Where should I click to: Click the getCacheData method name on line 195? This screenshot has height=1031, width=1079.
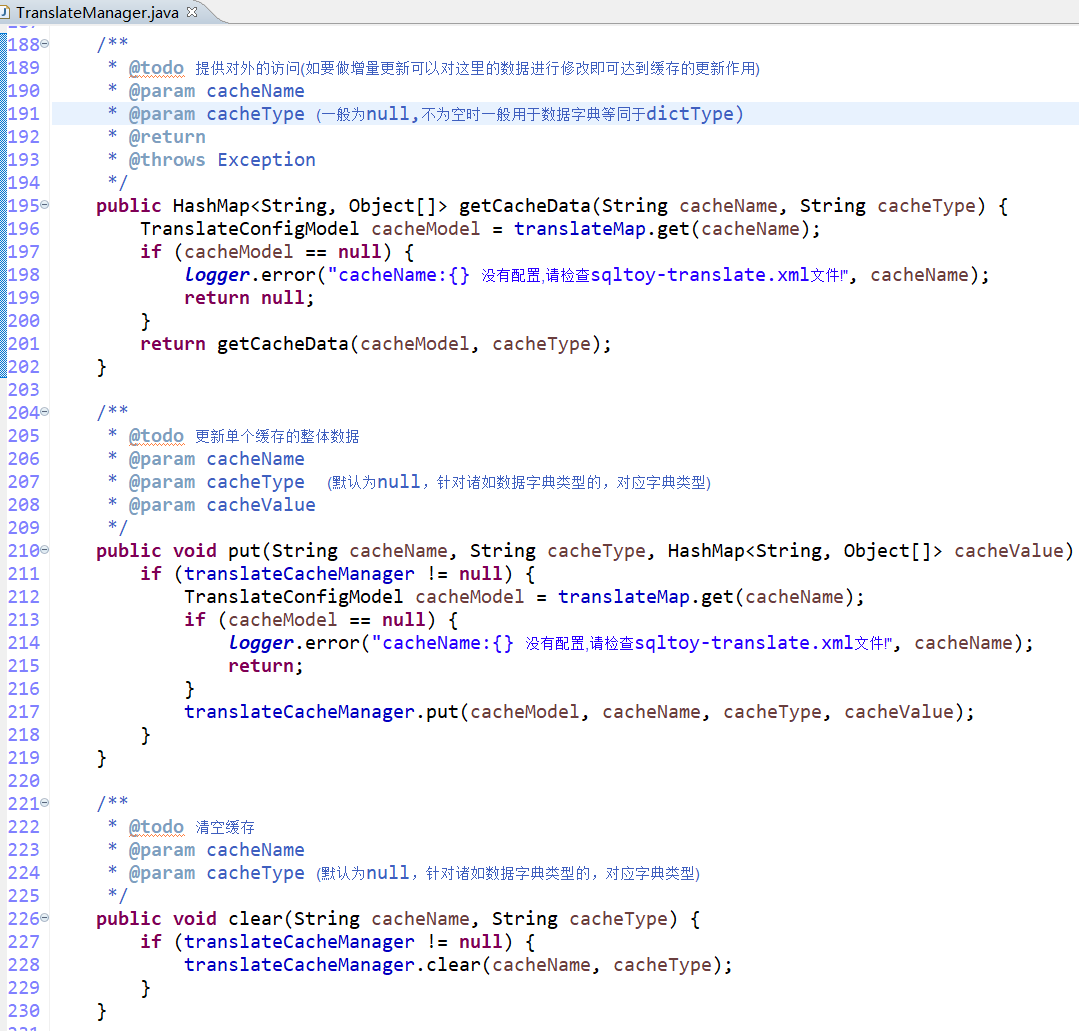(524, 206)
